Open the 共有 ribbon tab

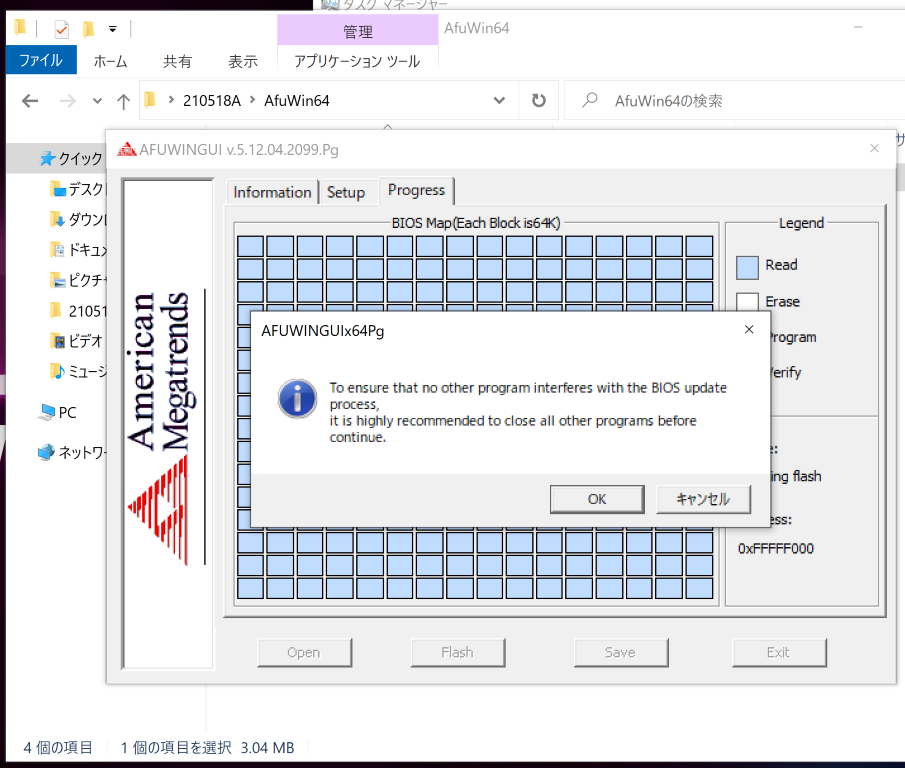pos(177,61)
